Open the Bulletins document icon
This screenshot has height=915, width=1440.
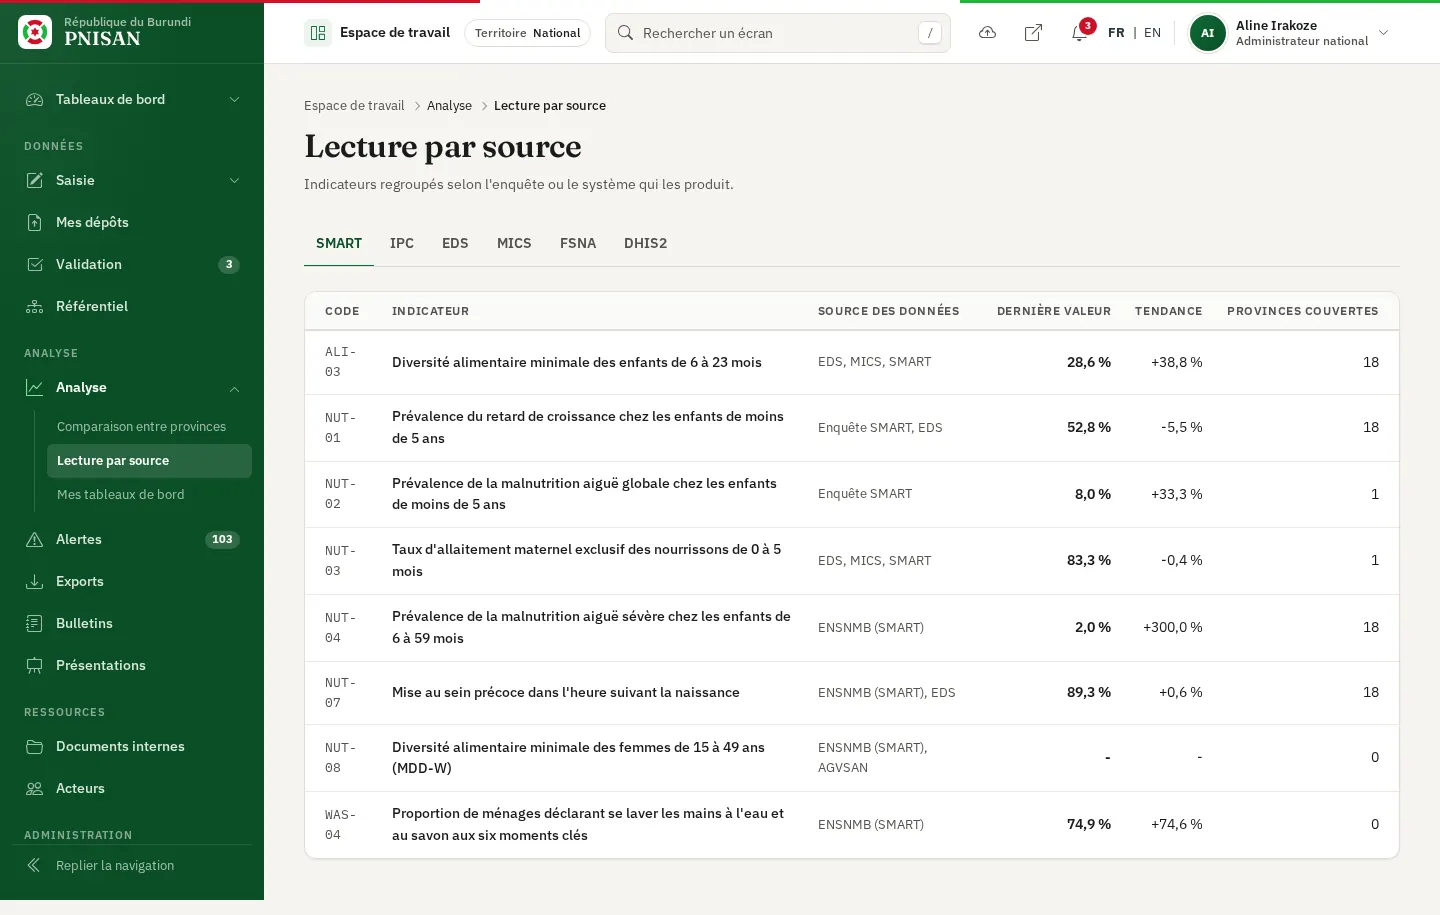[x=35, y=623]
